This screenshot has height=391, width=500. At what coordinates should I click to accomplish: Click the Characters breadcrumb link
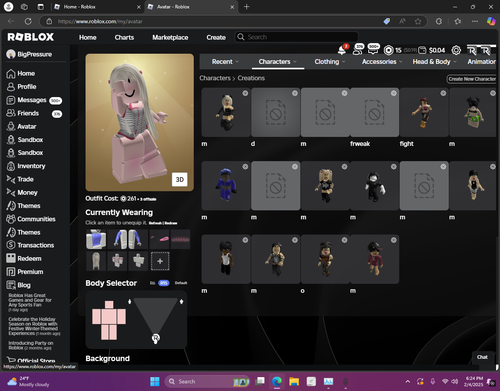(x=215, y=78)
